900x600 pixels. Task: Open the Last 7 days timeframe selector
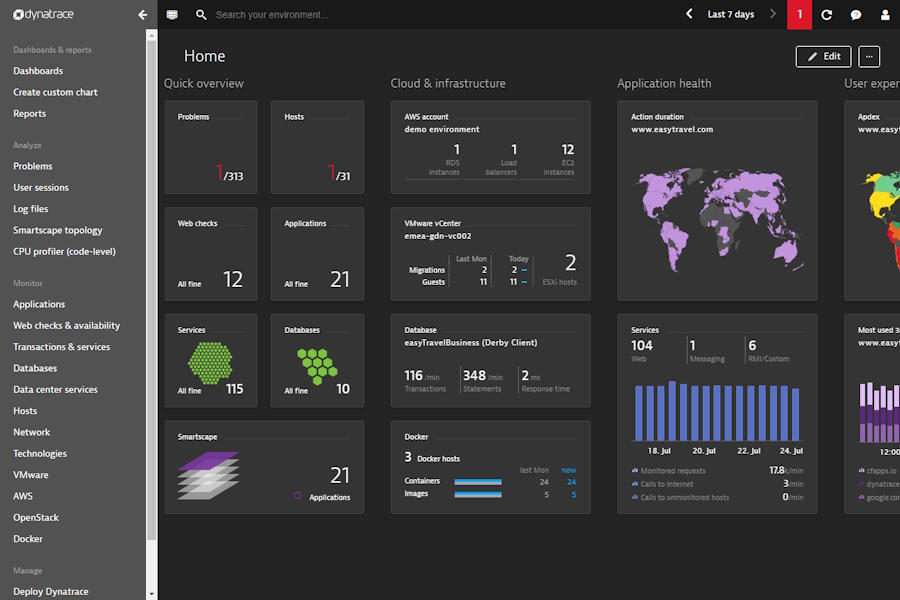731,14
